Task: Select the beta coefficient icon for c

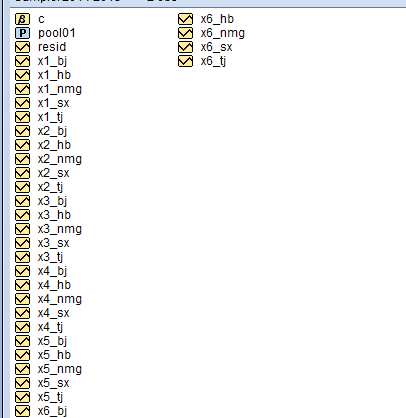Action: pos(22,19)
